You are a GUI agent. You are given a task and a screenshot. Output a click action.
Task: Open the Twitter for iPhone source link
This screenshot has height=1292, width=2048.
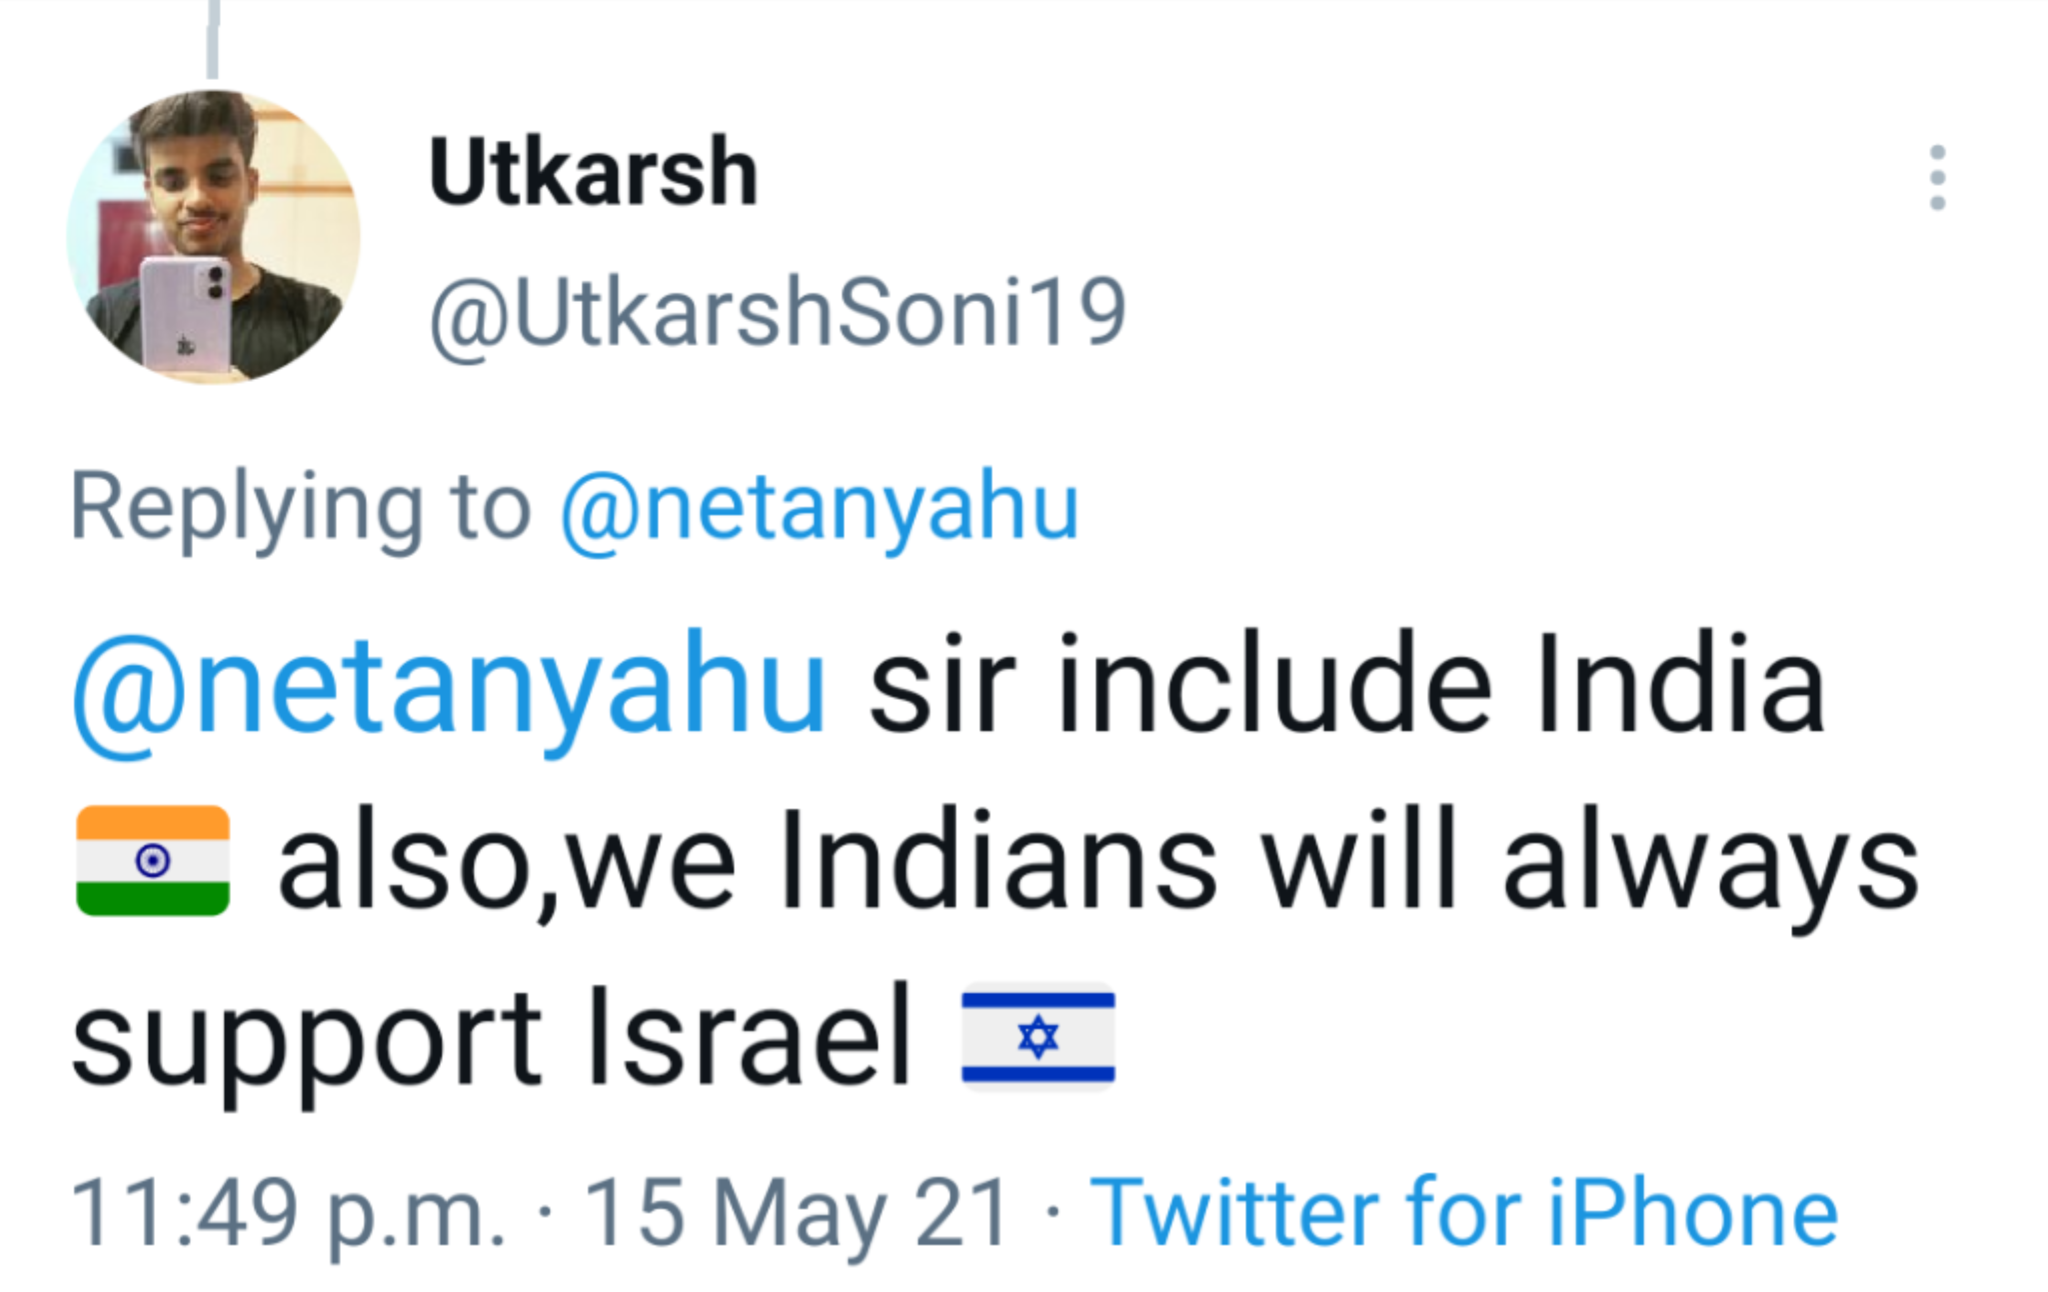click(1463, 1212)
